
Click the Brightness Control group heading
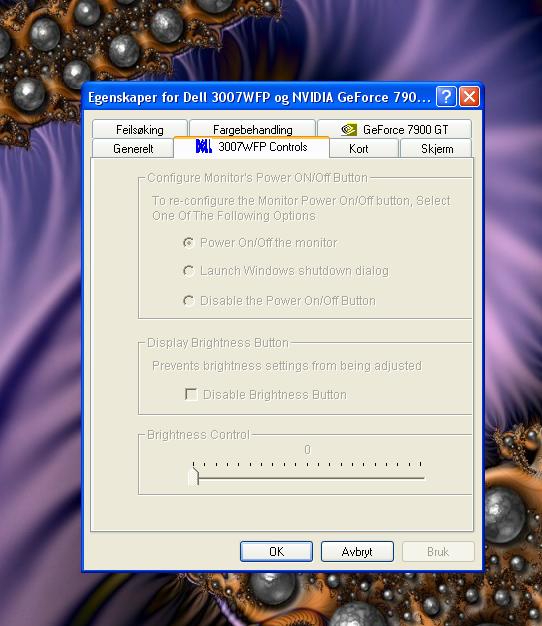pyautogui.click(x=198, y=434)
